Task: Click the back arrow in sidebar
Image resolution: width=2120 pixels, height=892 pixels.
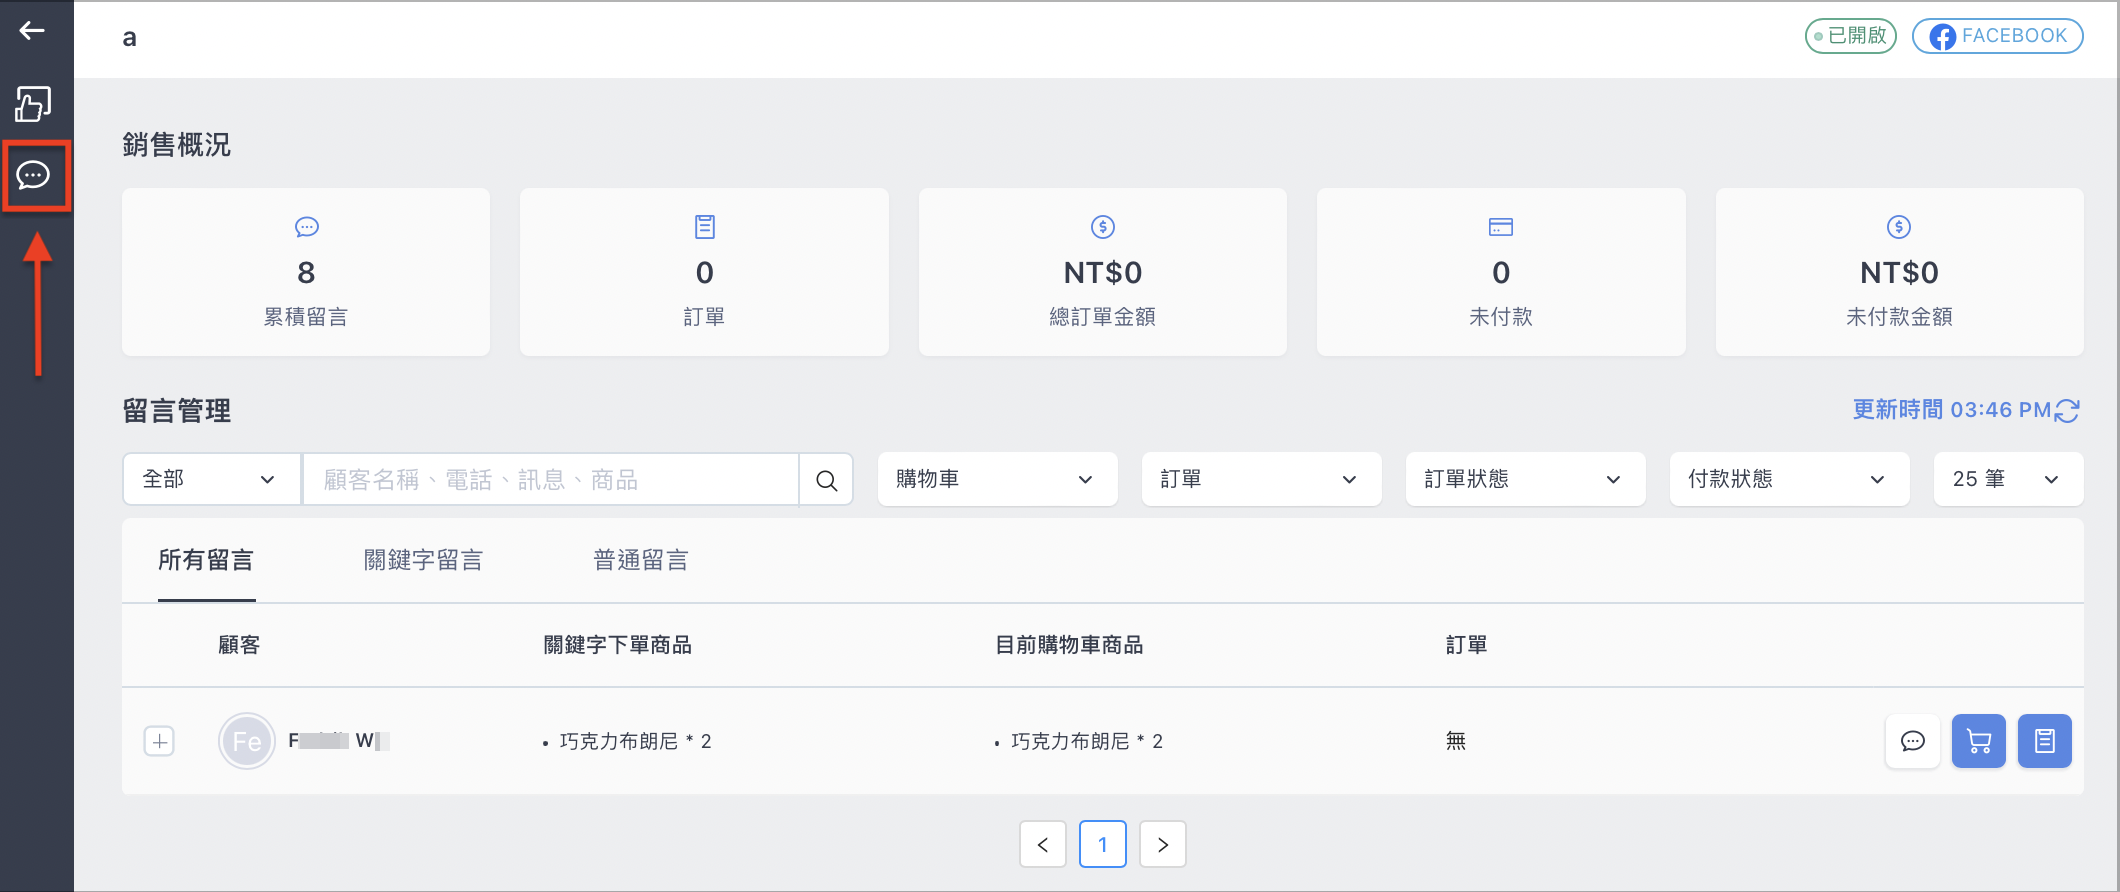Action: (x=32, y=31)
